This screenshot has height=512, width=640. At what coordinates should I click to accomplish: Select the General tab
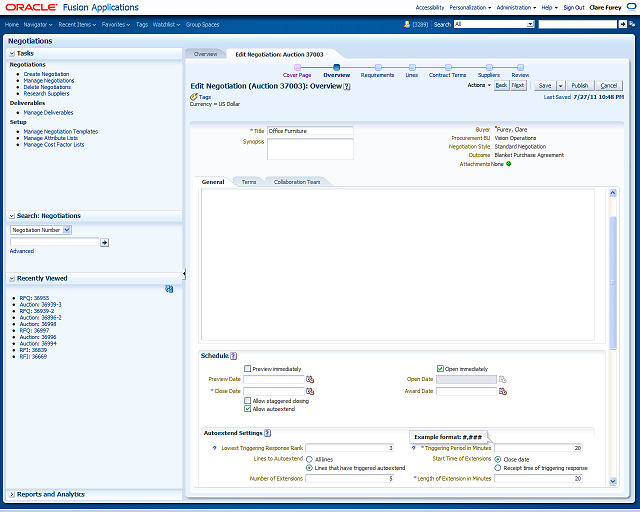pyautogui.click(x=213, y=182)
